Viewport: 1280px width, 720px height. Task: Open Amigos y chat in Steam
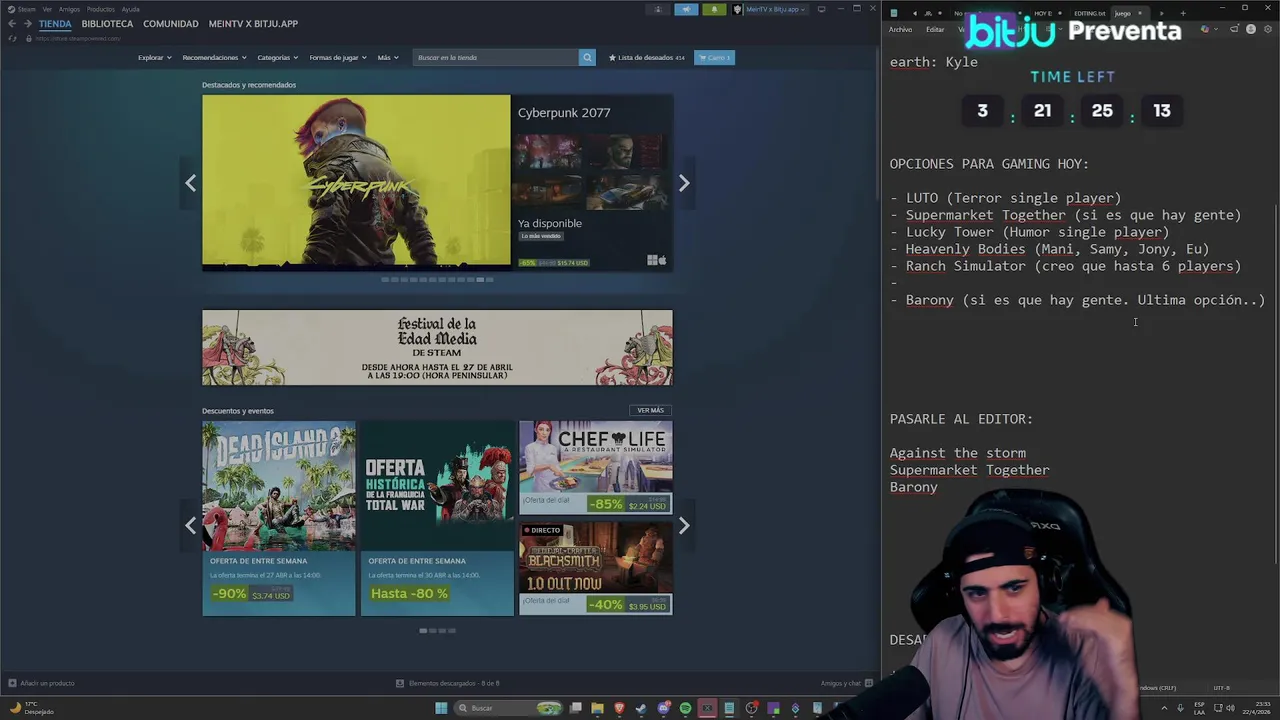[845, 683]
